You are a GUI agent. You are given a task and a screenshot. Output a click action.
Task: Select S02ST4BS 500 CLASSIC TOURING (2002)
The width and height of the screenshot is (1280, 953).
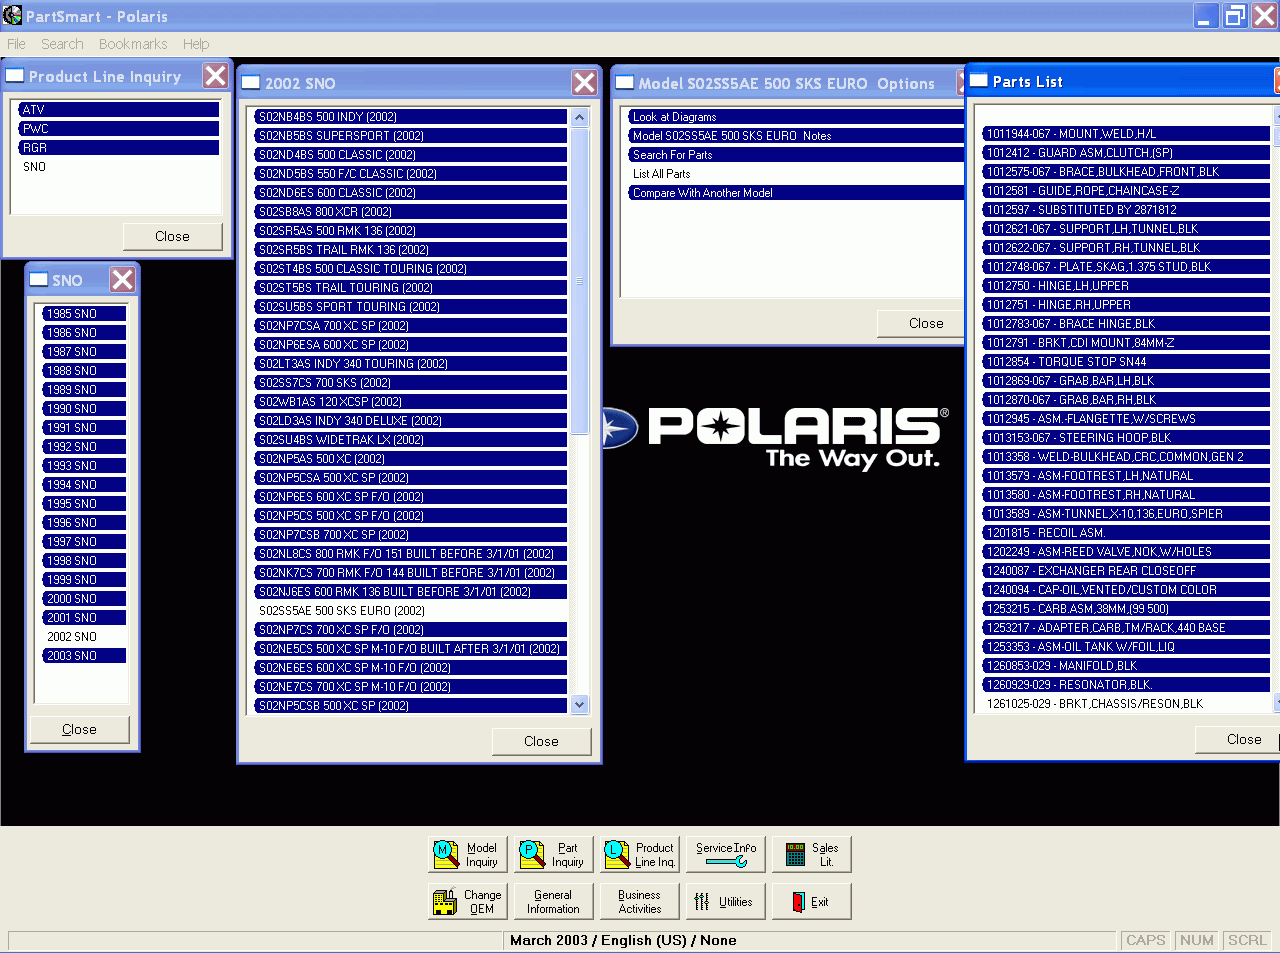[x=411, y=269]
